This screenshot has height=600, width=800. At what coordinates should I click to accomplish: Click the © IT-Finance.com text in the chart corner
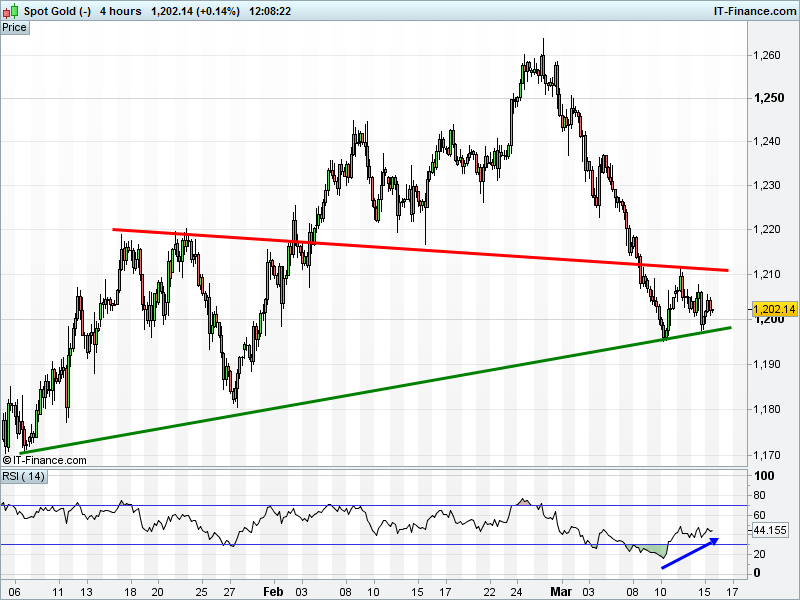coord(44,460)
